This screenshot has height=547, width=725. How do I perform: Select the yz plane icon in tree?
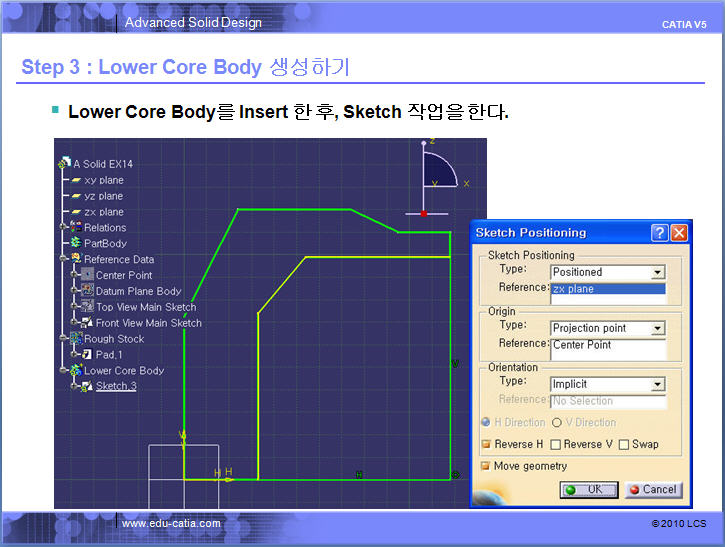click(76, 196)
